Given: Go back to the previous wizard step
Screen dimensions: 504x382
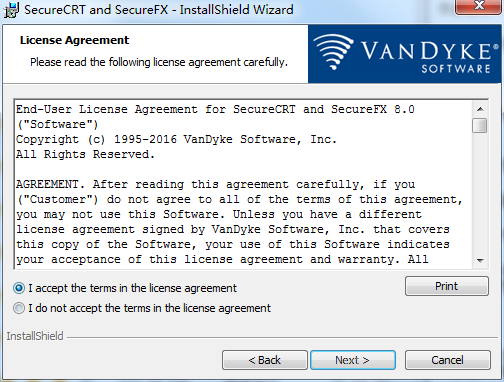Looking at the screenshot, I should pos(265,360).
